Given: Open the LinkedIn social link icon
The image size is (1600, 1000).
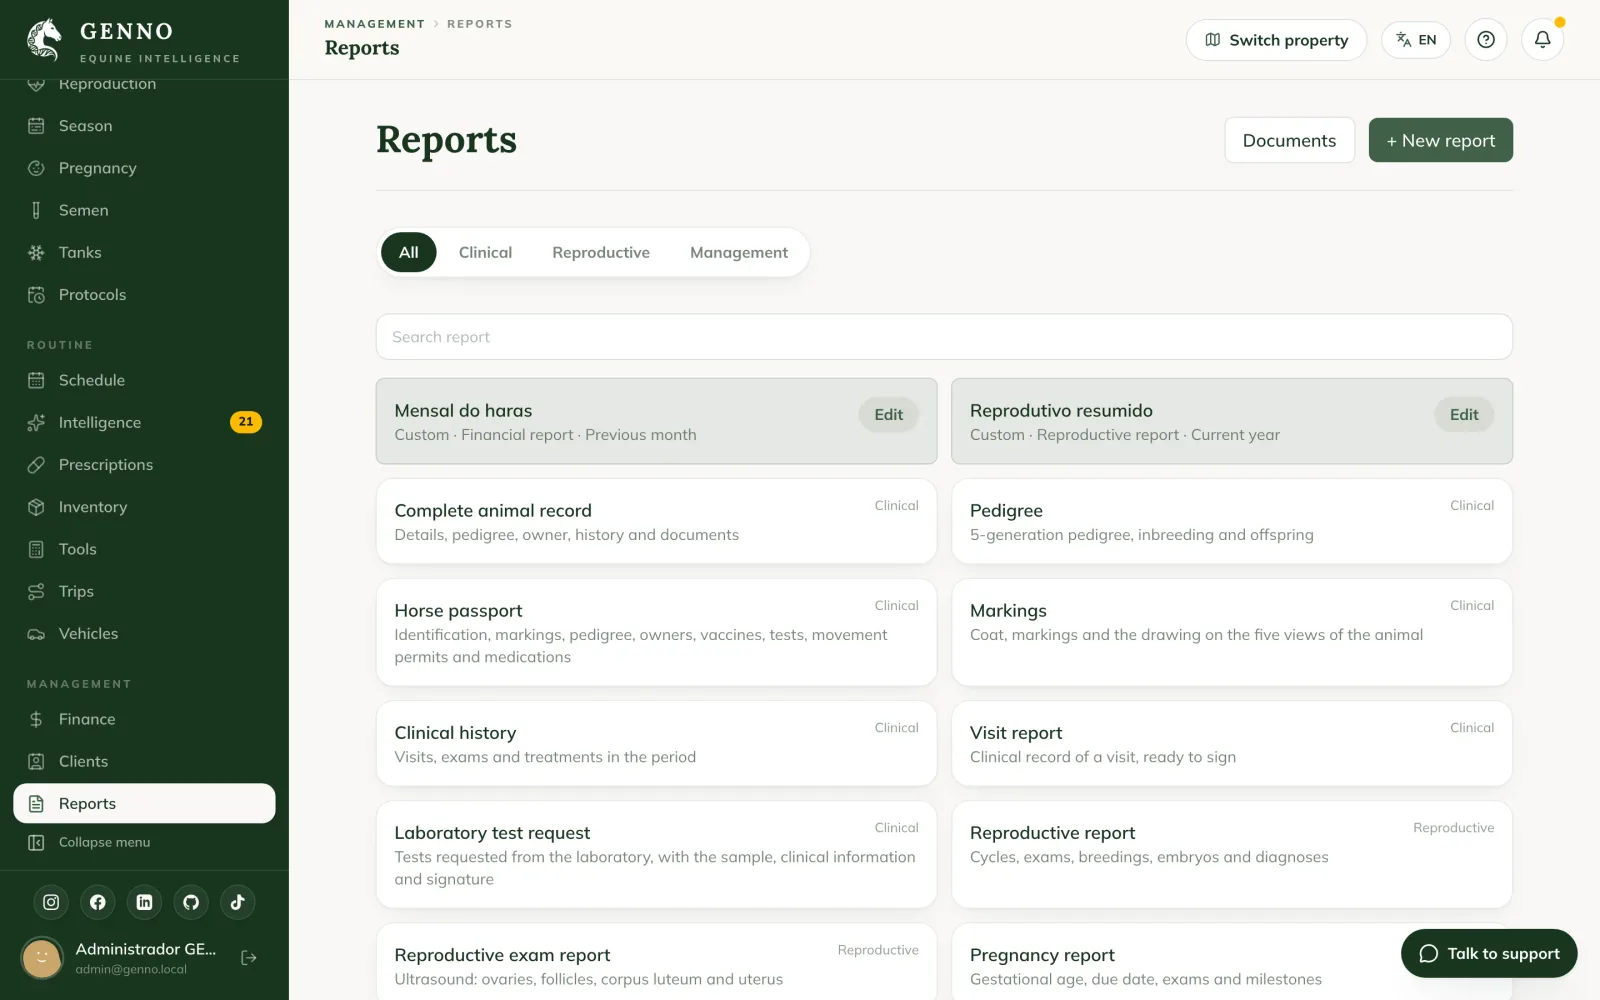Looking at the screenshot, I should coord(144,902).
